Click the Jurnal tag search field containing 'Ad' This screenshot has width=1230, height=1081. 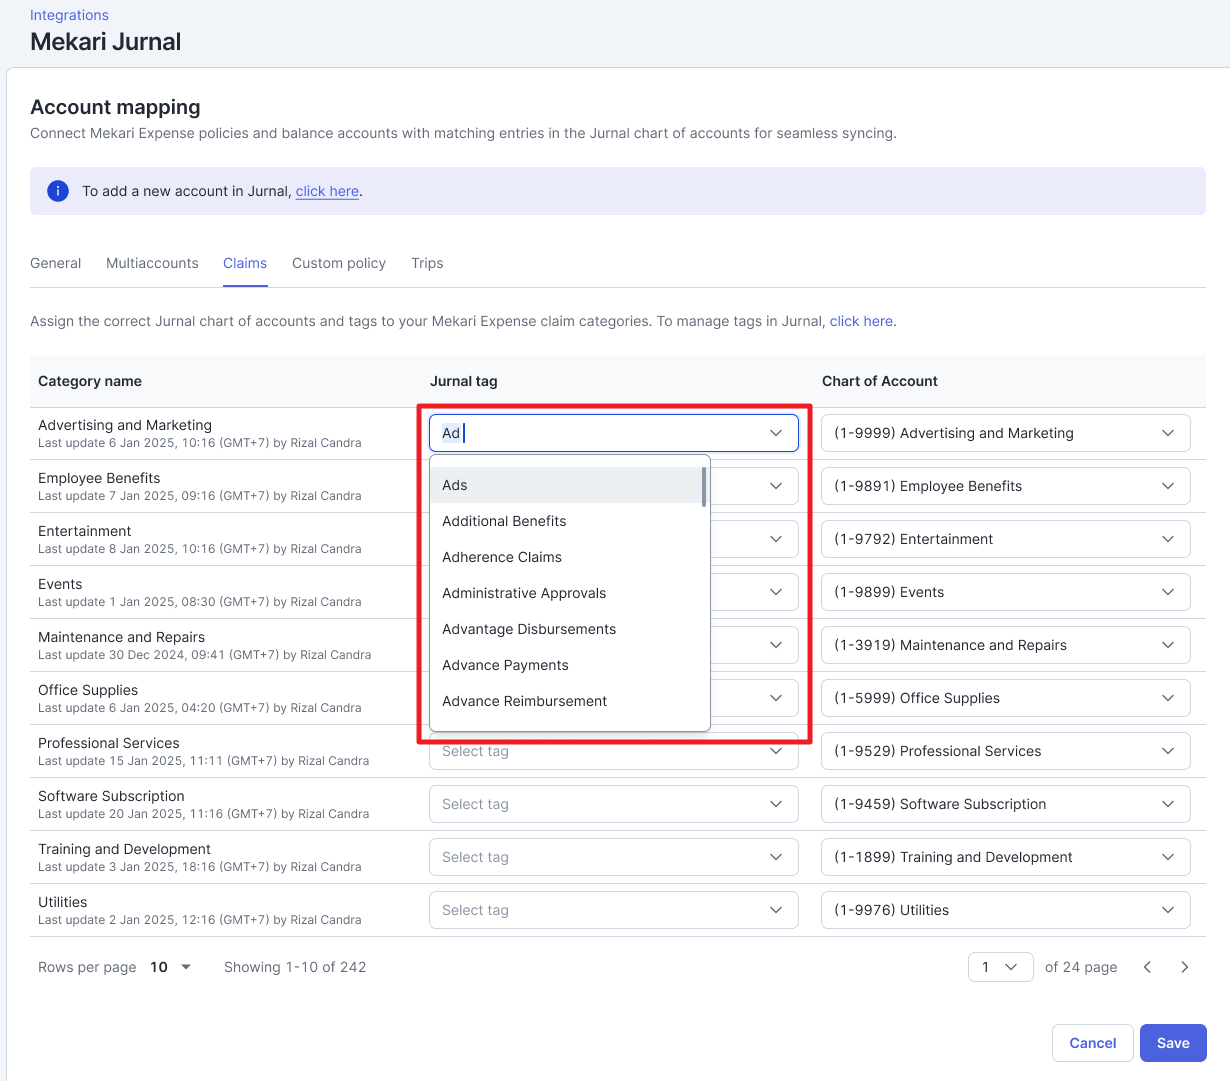pos(614,433)
